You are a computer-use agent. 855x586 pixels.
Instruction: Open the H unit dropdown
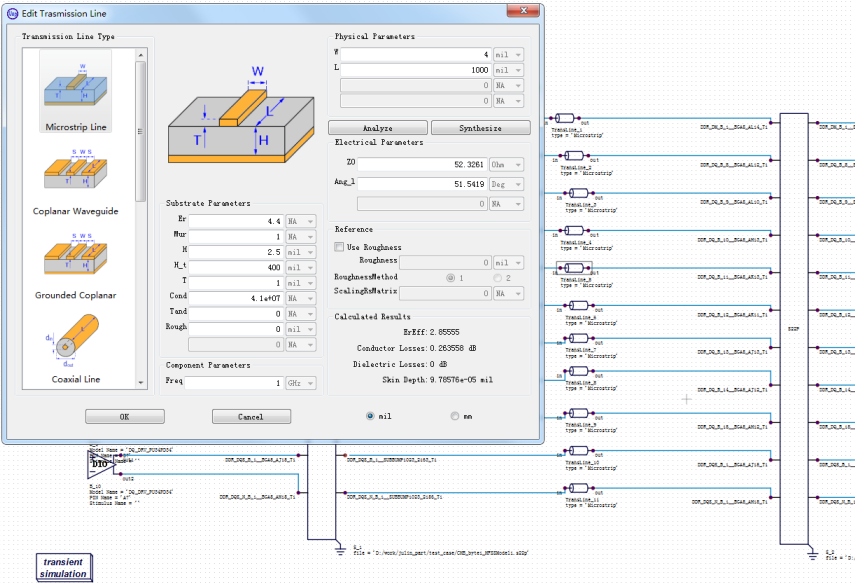pyautogui.click(x=301, y=252)
